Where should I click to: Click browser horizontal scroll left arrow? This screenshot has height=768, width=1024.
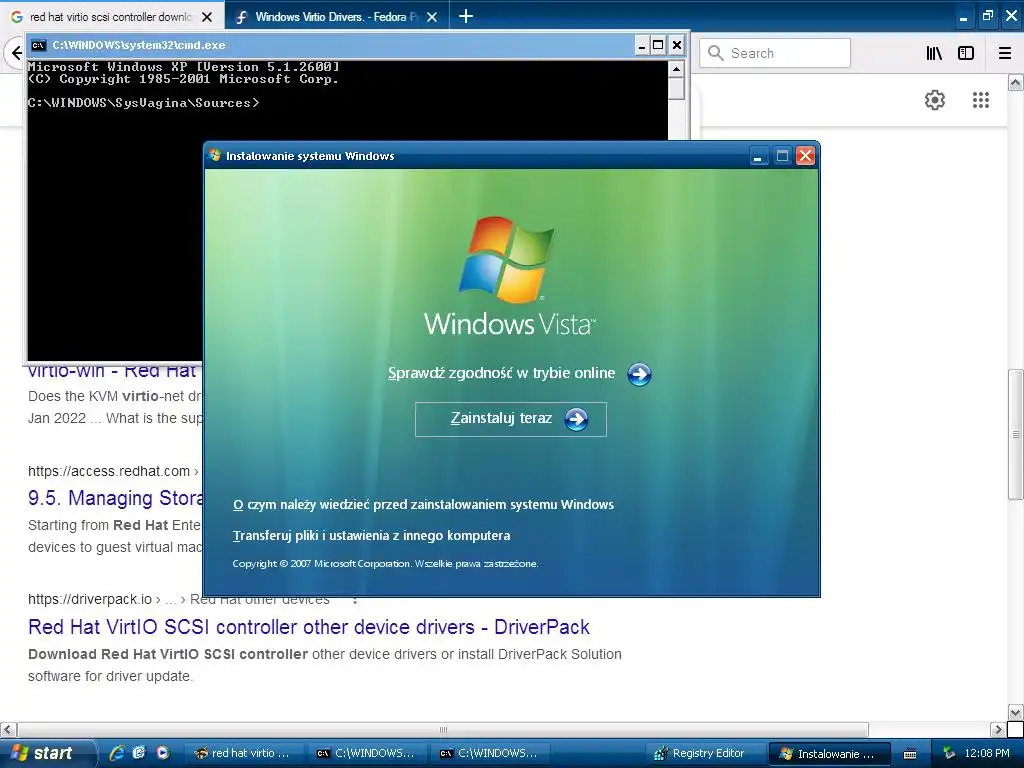[8, 729]
